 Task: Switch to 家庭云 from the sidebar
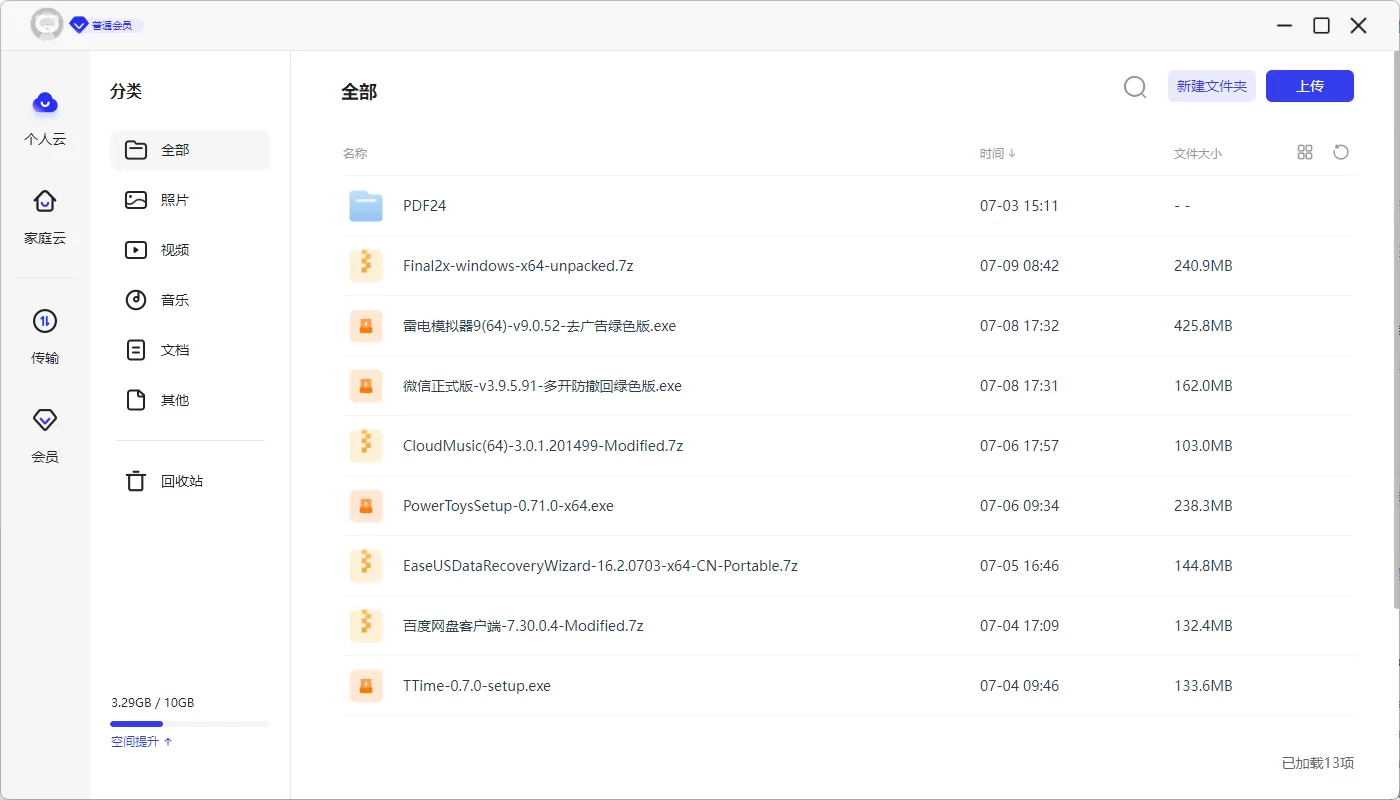(44, 216)
